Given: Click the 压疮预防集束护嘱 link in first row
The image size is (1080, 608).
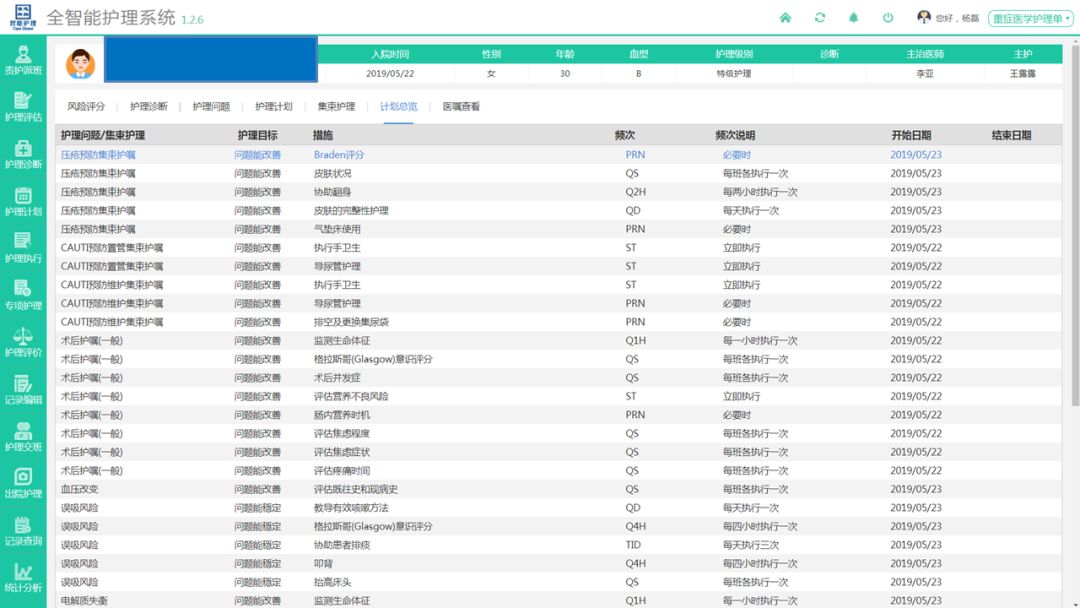Looking at the screenshot, I should 98,155.
